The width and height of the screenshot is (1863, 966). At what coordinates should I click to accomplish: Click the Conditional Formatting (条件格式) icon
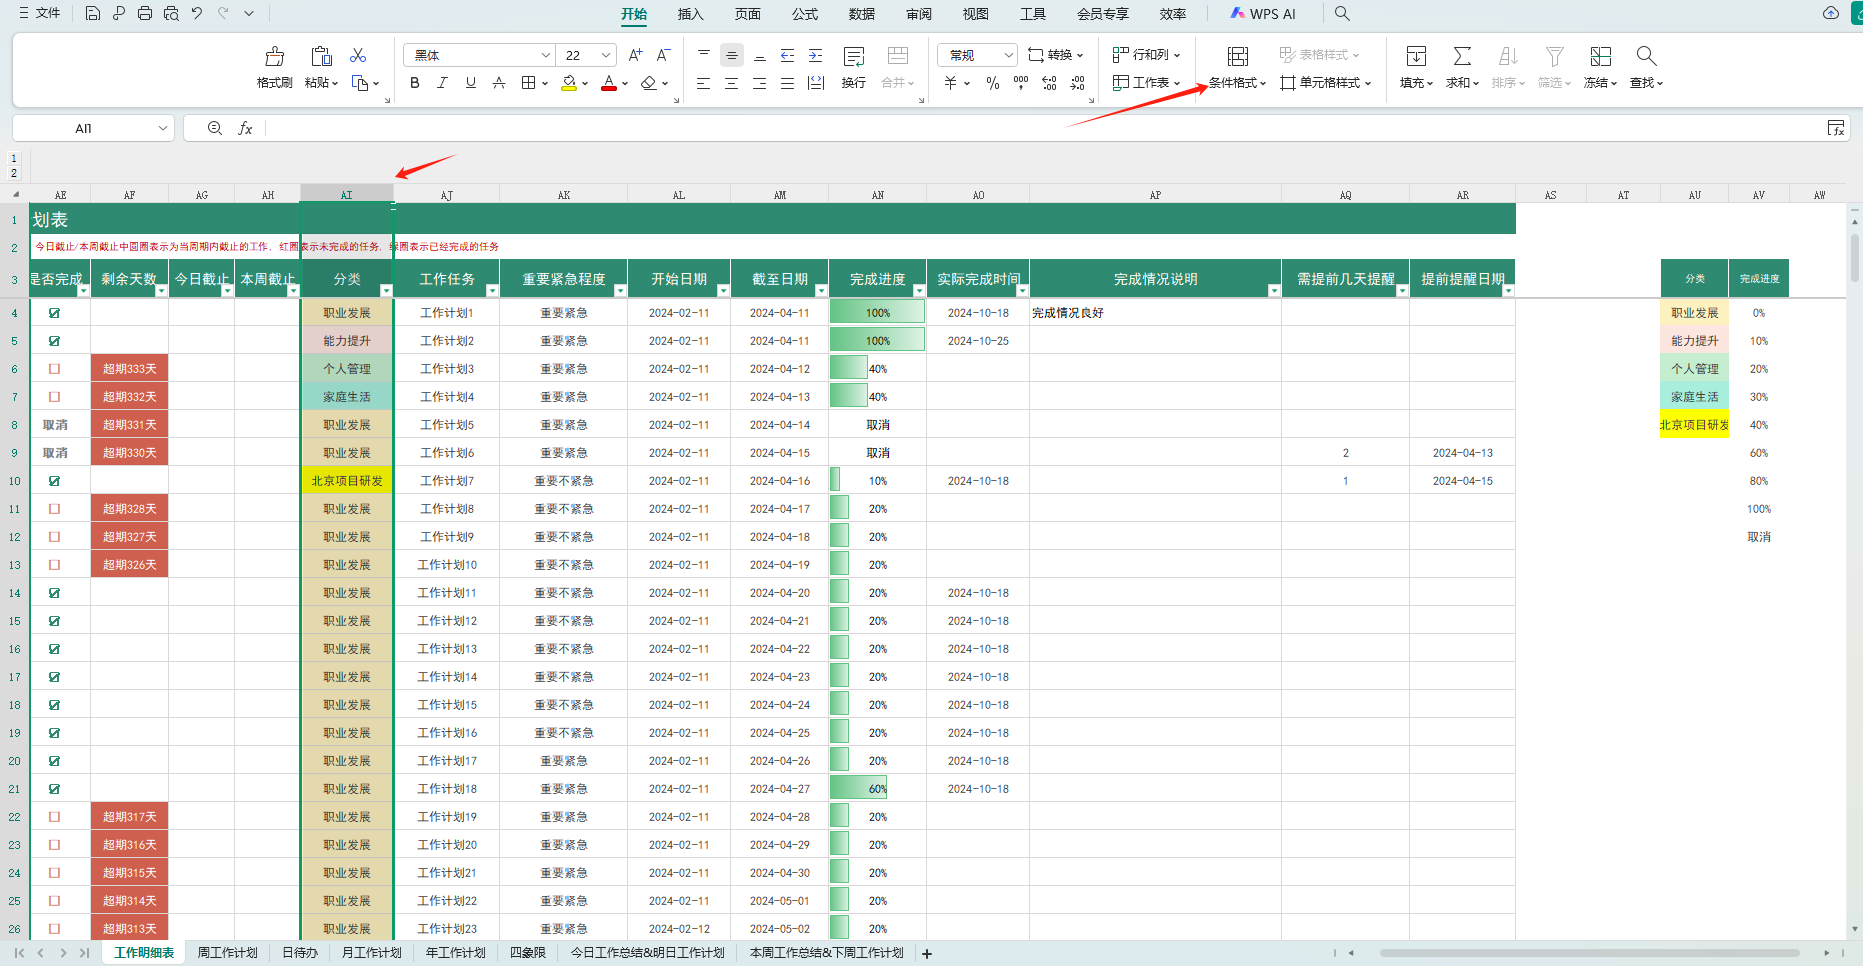[1237, 56]
